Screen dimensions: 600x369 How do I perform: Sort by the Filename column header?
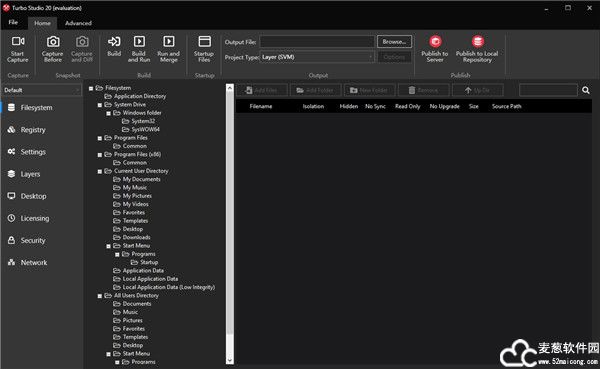click(x=261, y=106)
